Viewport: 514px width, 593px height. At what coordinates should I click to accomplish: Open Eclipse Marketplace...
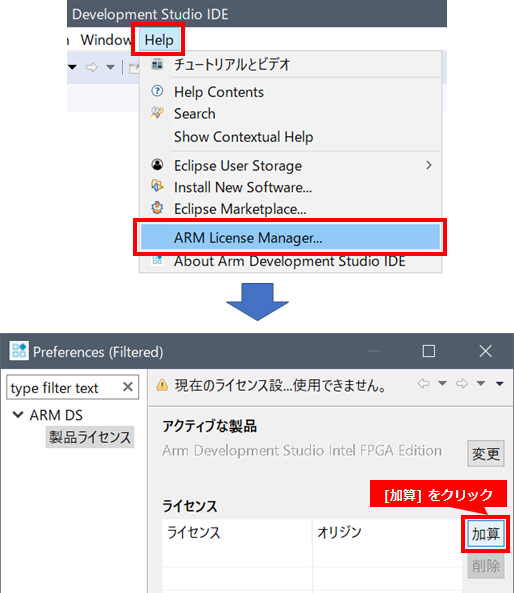pos(290,209)
